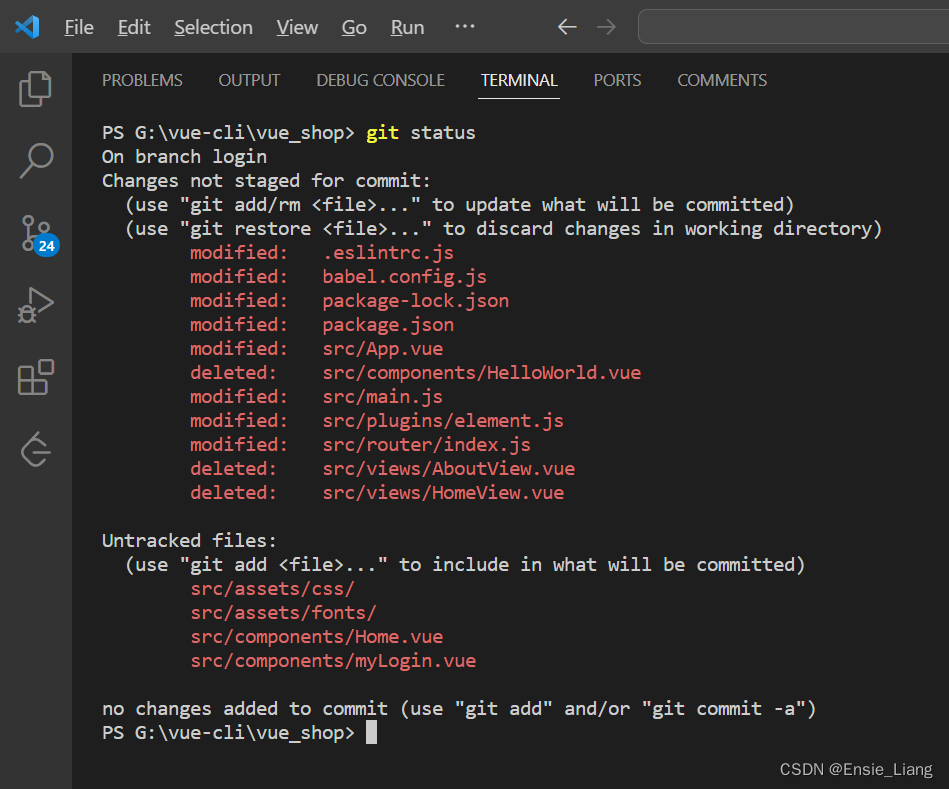Open the DEBUG CONSOLE tab
Screen dimensions: 949x789
coord(380,80)
